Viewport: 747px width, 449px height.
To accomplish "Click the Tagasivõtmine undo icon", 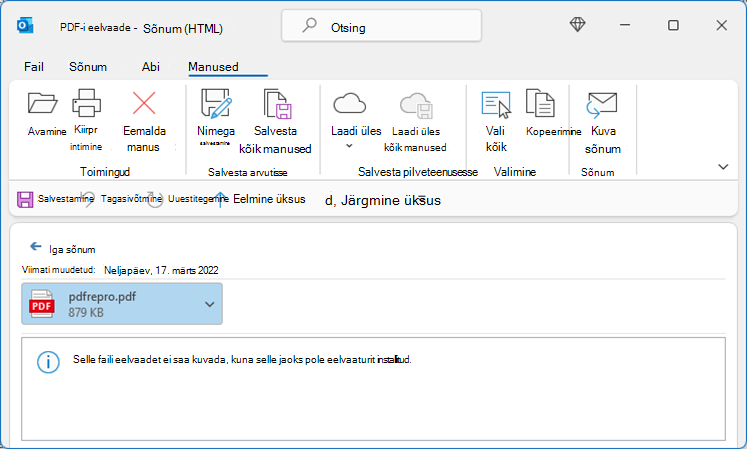I will (88, 199).
